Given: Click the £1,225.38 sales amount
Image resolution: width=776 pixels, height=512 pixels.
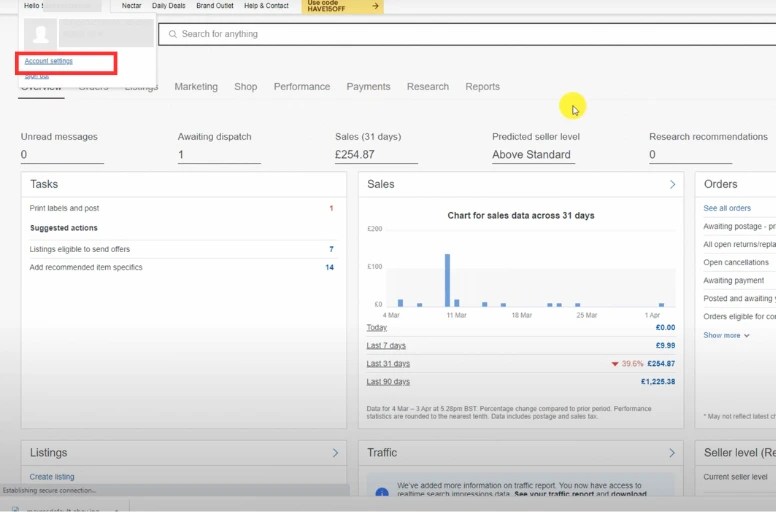Looking at the screenshot, I should coord(658,381).
